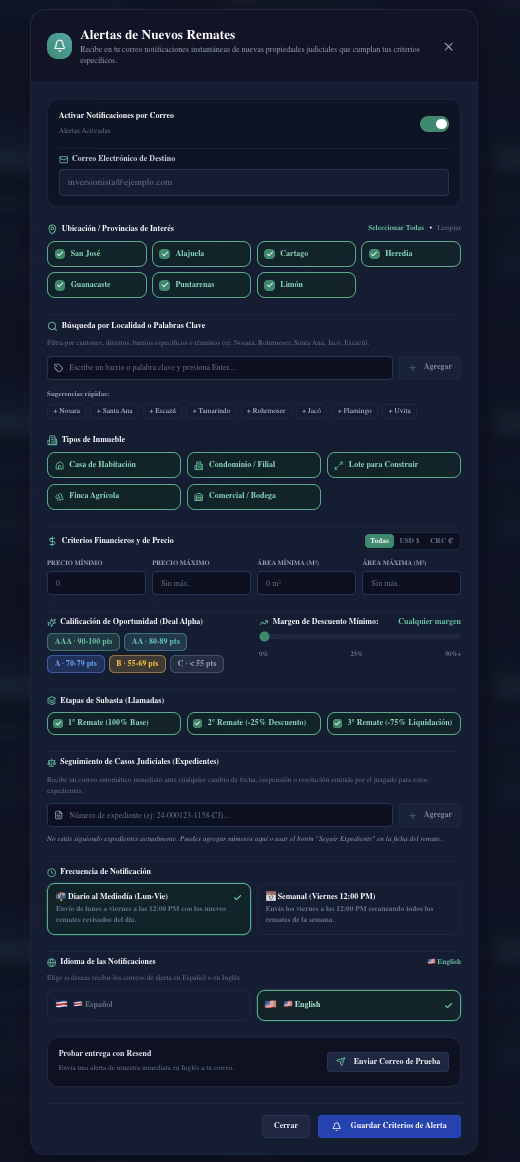The image size is (520, 1162).
Task: Click the magnifier icon beside Búsqueda por Localidad
Action: click(52, 326)
